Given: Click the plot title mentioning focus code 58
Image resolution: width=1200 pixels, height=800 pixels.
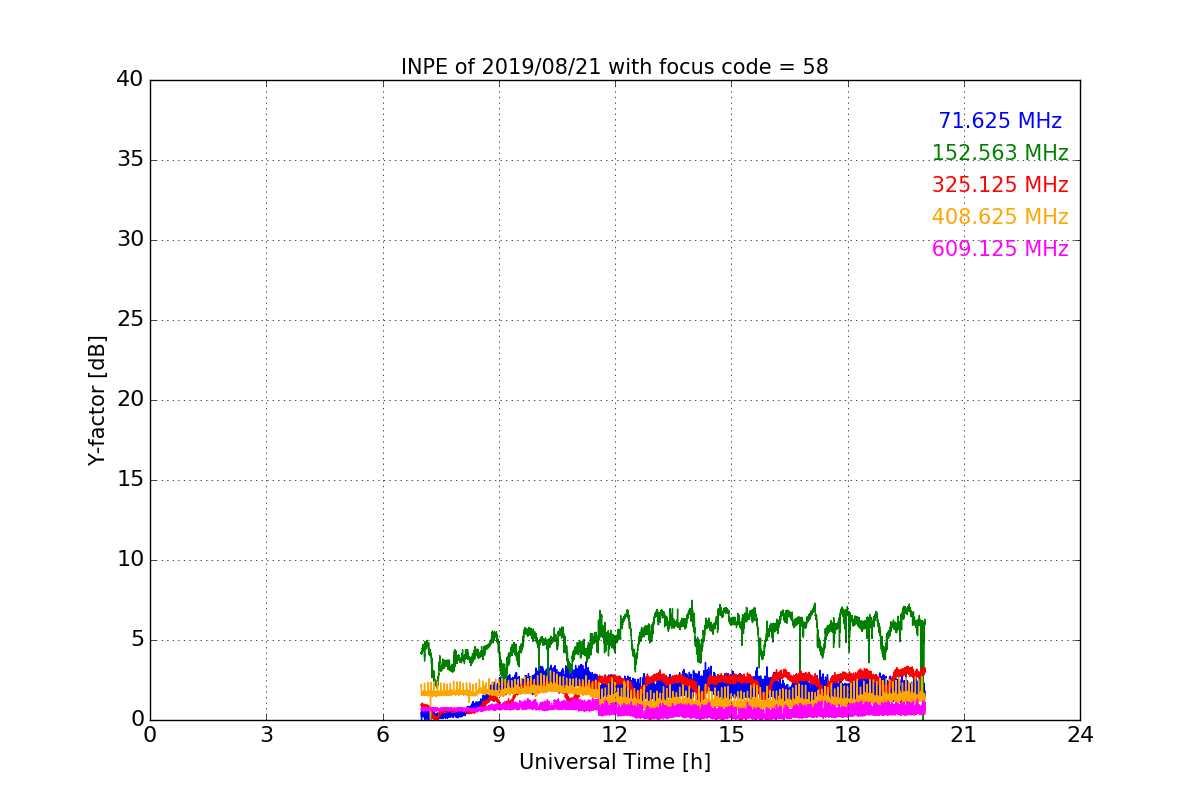Looking at the screenshot, I should point(614,67).
